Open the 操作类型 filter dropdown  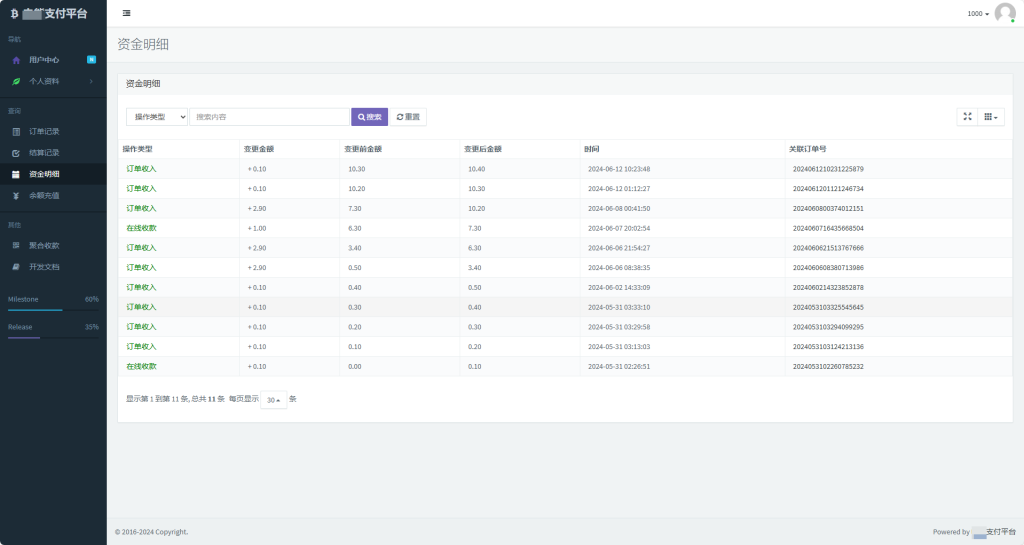pos(157,117)
